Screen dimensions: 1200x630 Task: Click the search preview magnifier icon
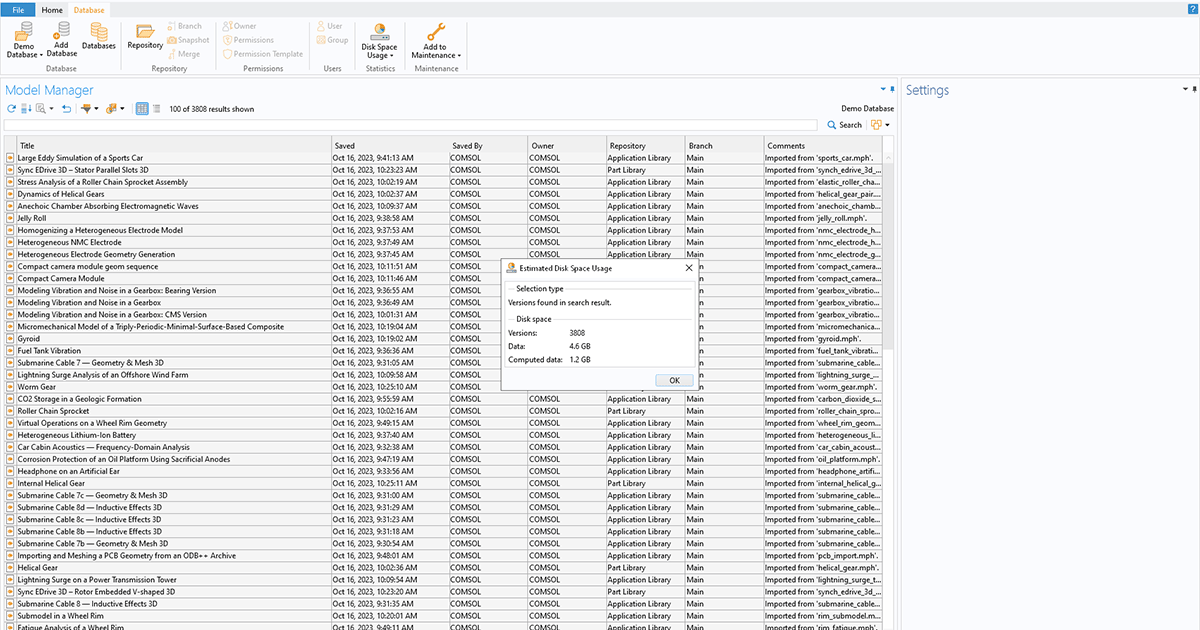click(x=41, y=109)
